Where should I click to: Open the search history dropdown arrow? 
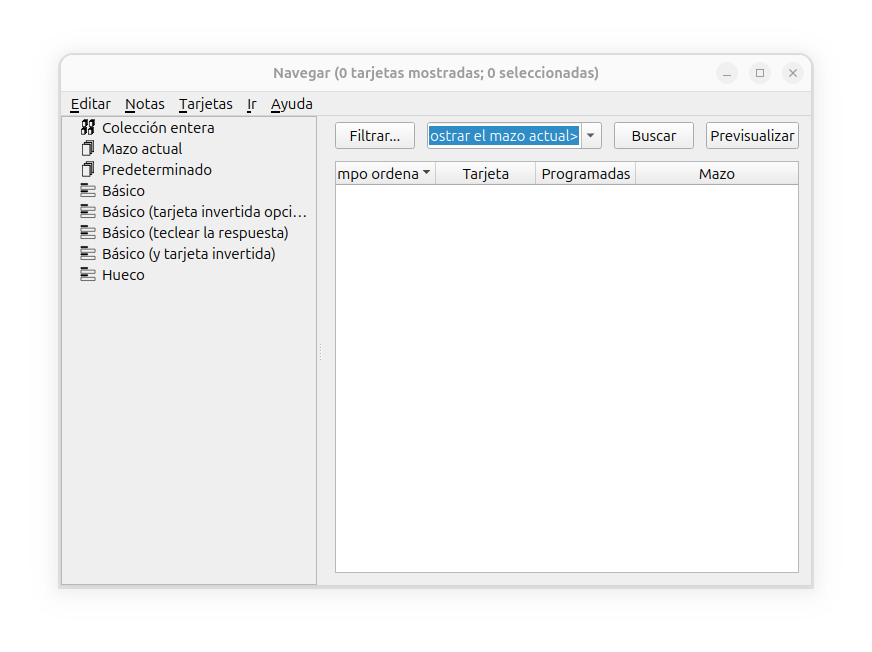click(x=591, y=136)
